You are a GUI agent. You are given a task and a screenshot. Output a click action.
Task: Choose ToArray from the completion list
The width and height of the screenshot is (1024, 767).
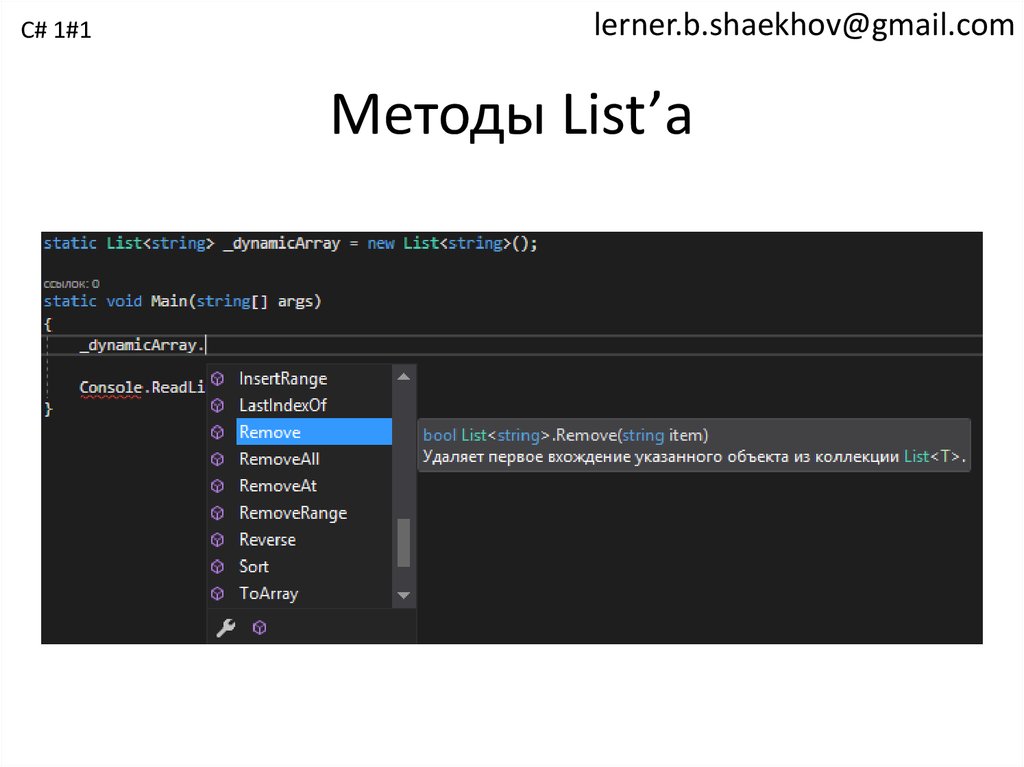point(268,593)
